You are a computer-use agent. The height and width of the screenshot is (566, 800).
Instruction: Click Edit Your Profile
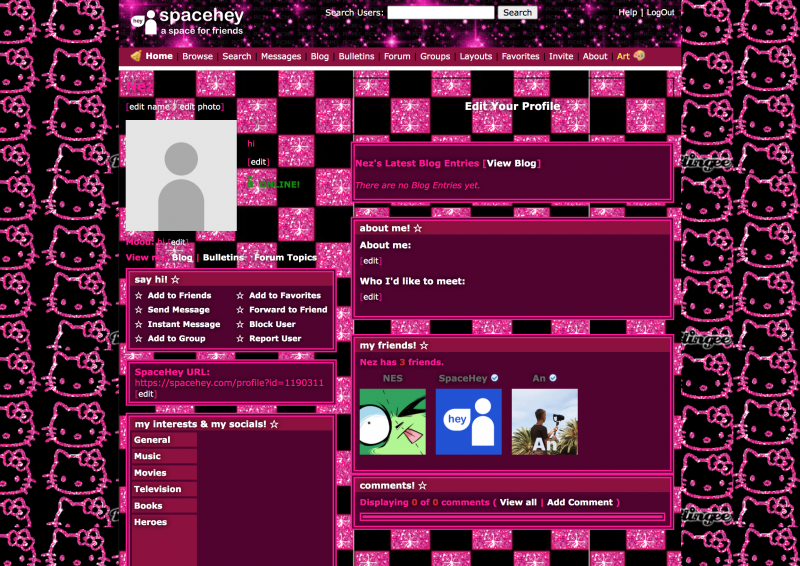[512, 106]
